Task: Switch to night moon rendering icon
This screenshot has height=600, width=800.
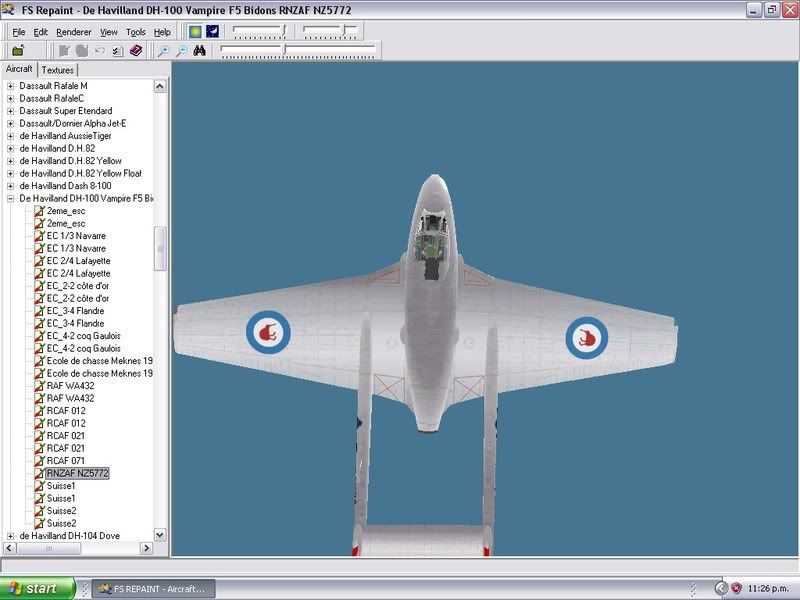Action: tap(212, 32)
